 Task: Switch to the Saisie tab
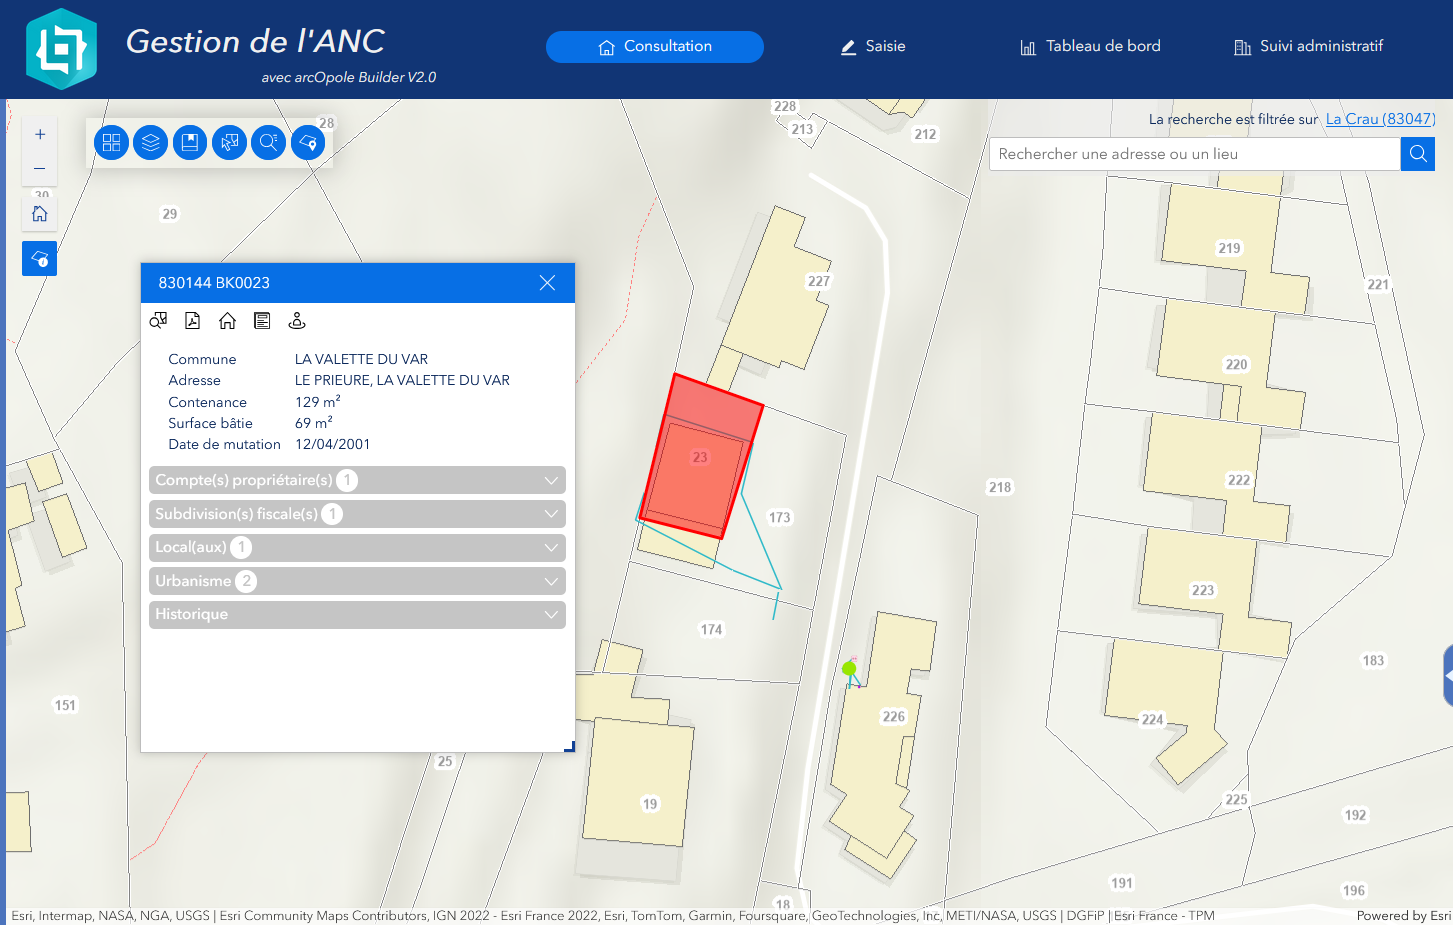coord(873,47)
